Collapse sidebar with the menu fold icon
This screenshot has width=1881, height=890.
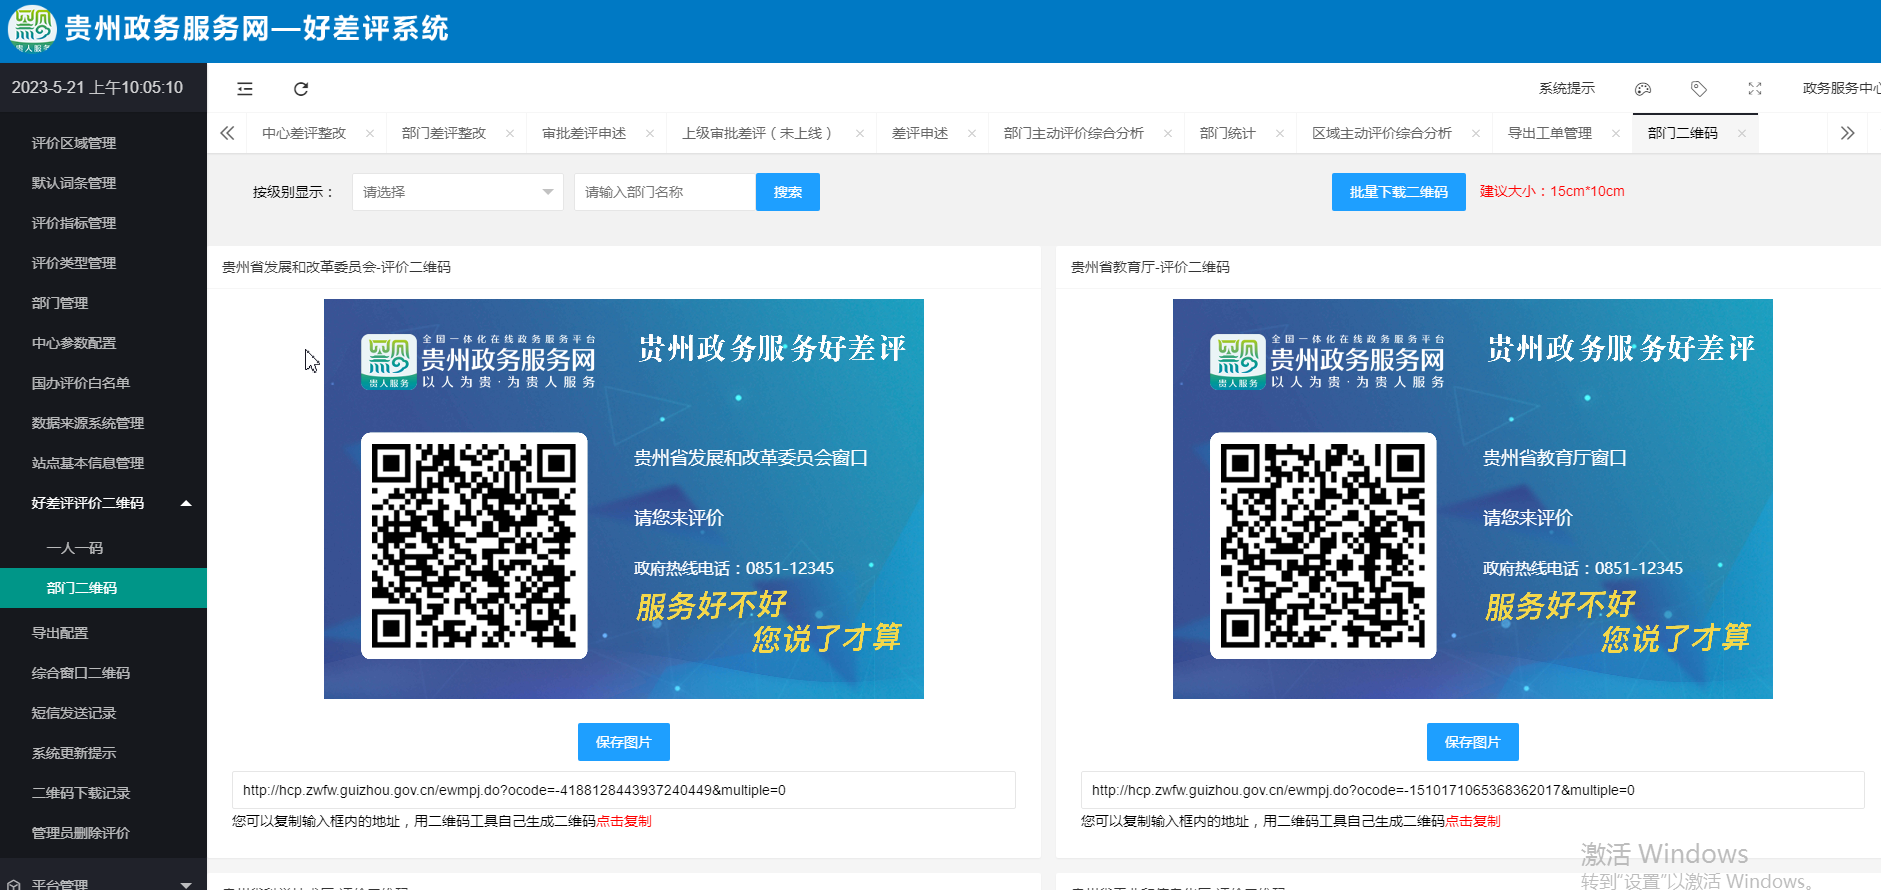(x=245, y=89)
